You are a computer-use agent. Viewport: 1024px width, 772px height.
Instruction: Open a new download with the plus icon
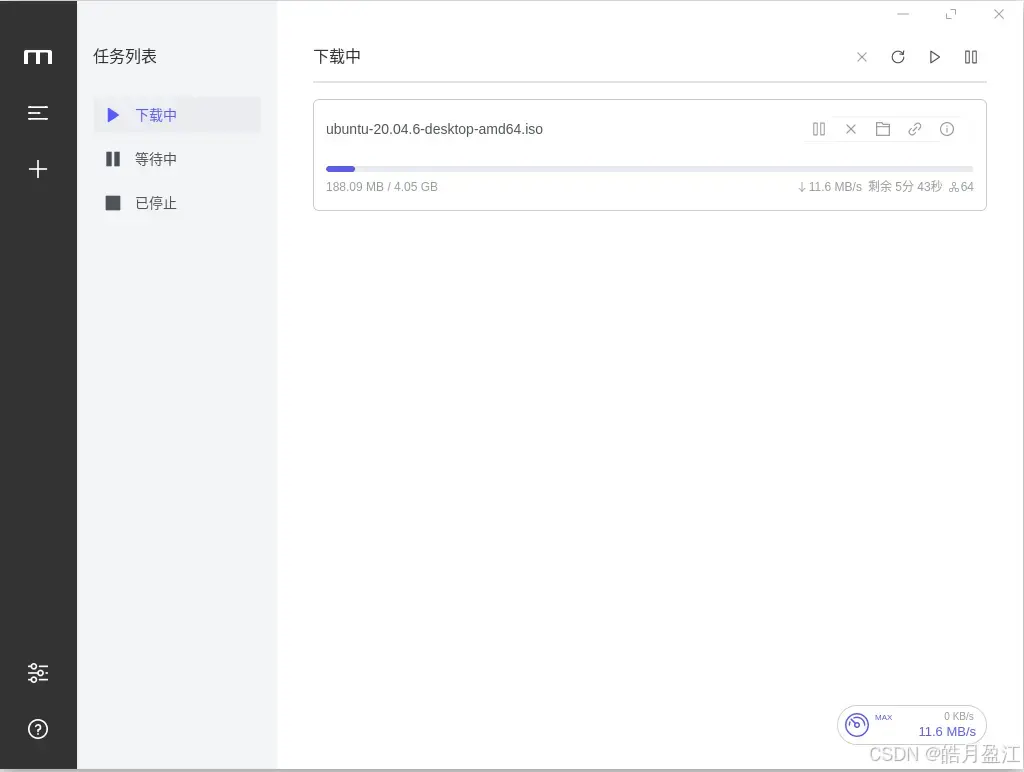(38, 169)
